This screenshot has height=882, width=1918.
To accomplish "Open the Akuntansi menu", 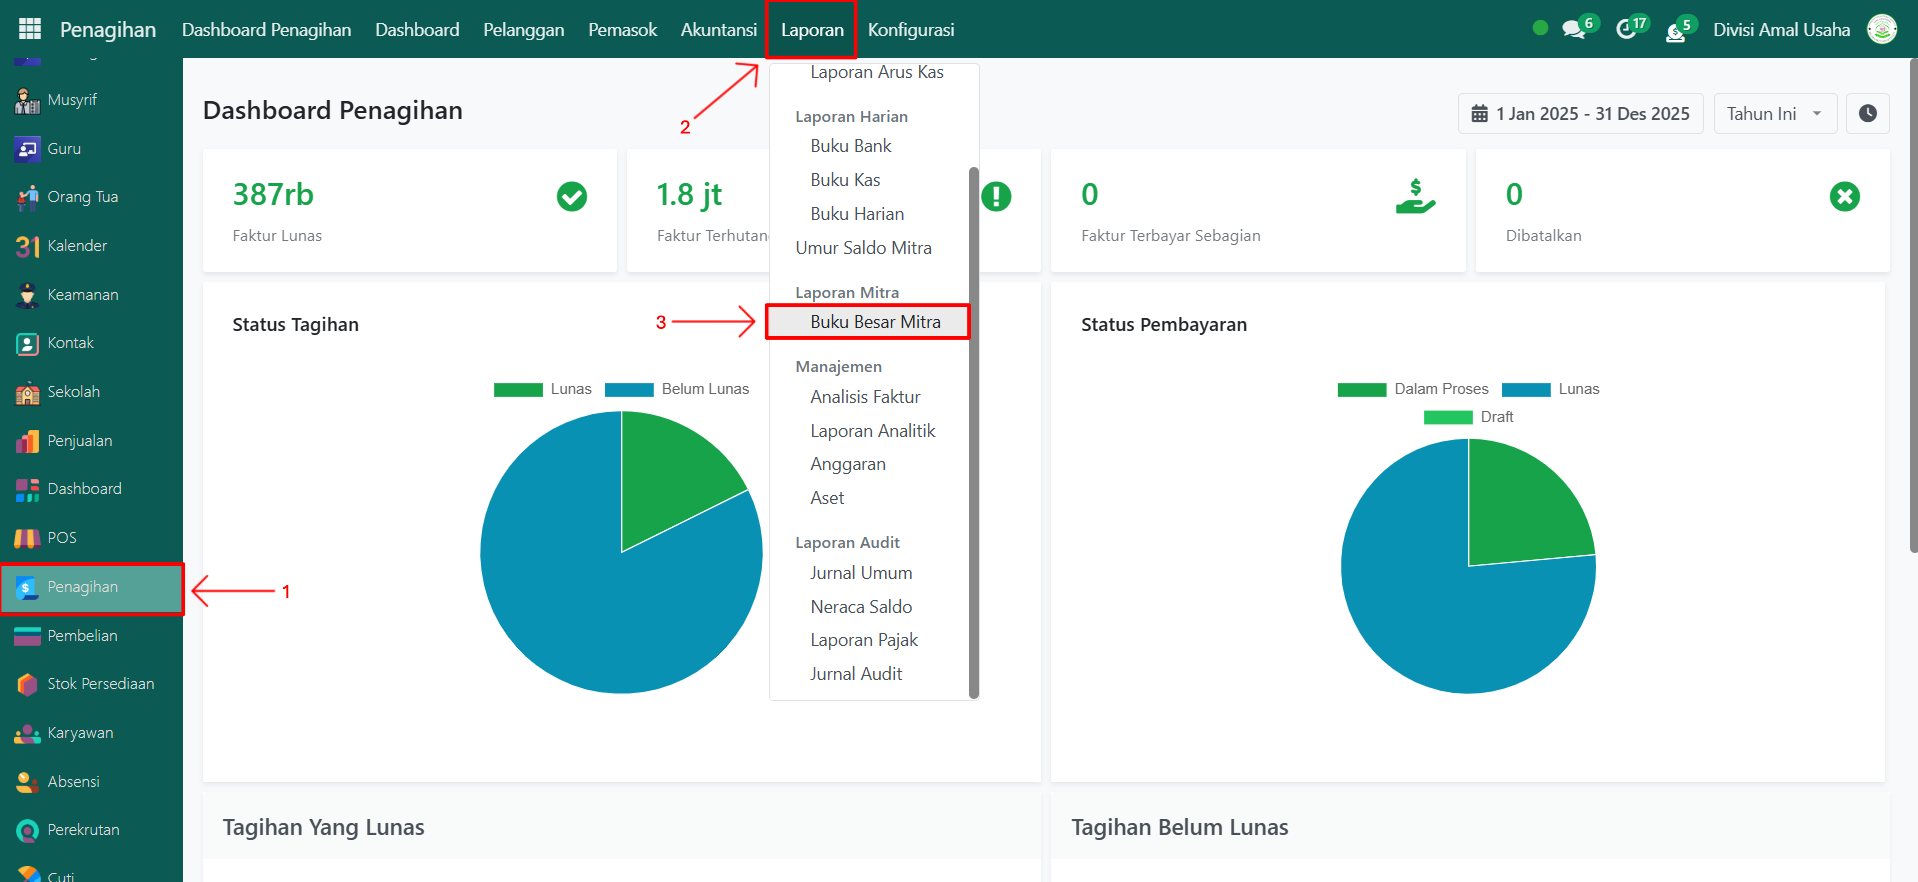I will (x=718, y=30).
